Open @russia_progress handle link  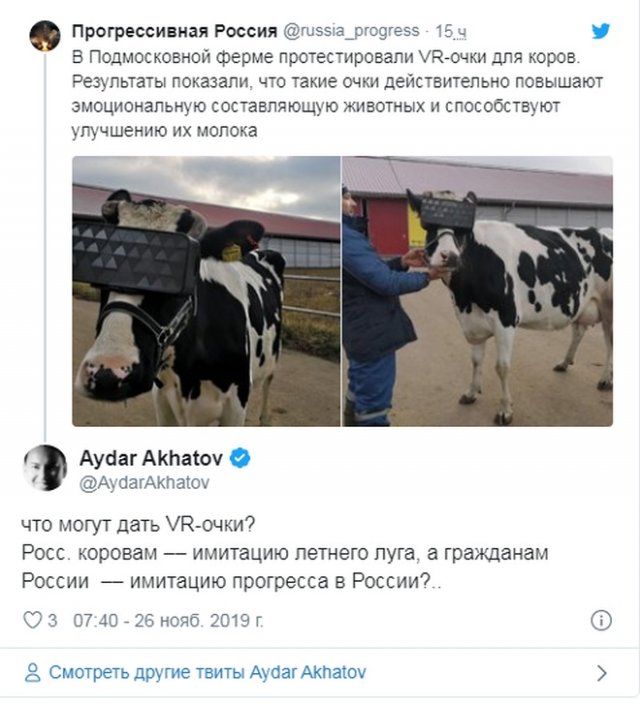pos(351,31)
